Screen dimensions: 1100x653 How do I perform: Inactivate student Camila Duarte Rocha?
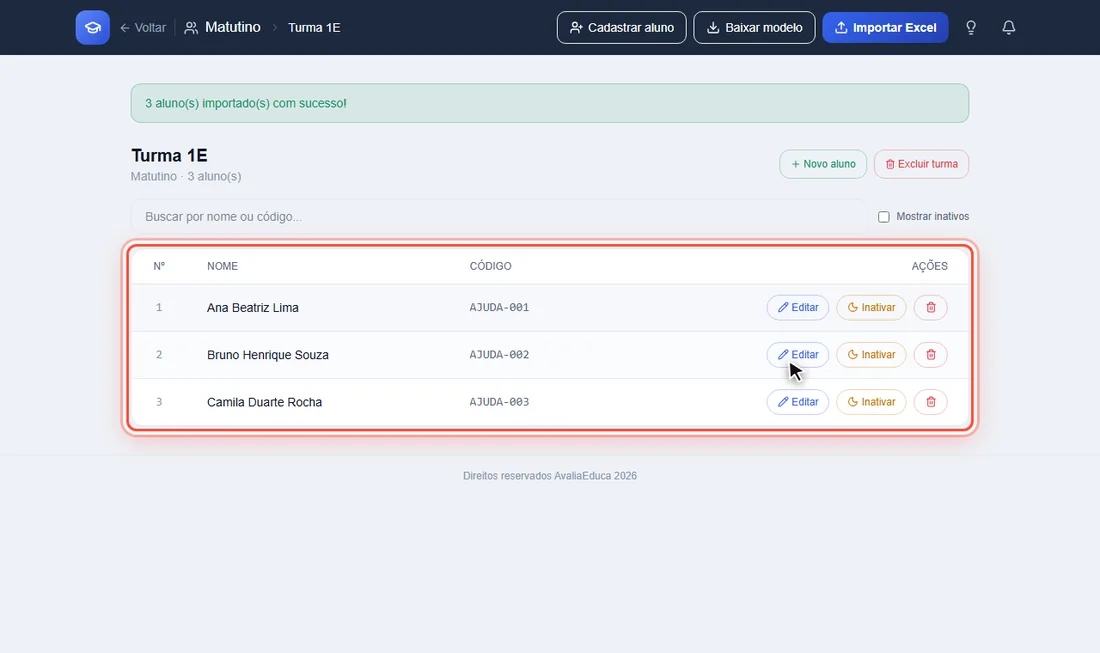(871, 402)
